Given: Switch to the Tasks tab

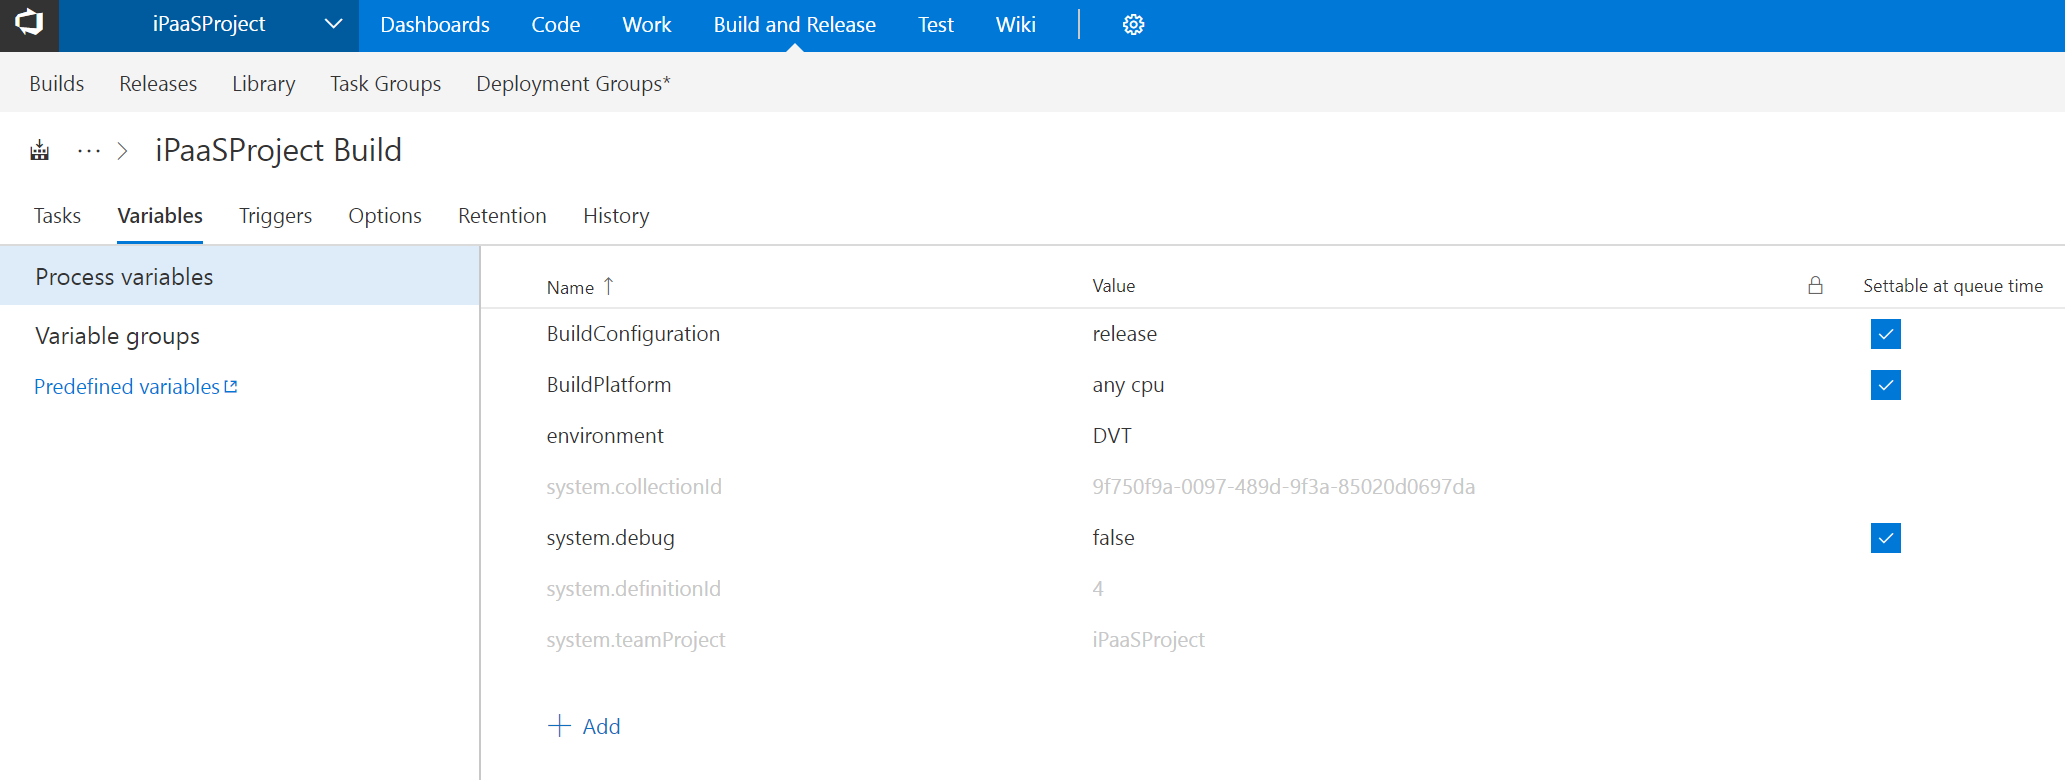Looking at the screenshot, I should (x=57, y=216).
